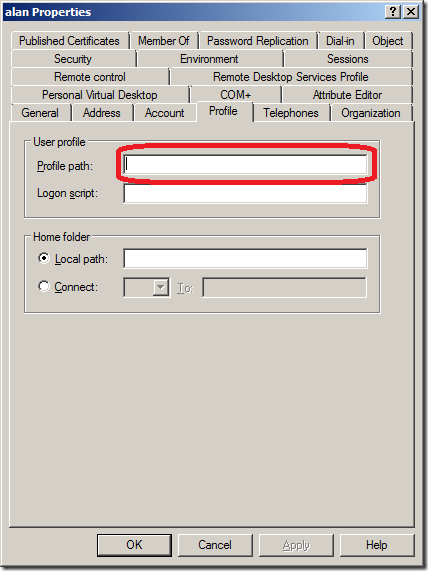Screen dimensions: 428x571
Task: Click into the Logon script field
Action: click(245, 193)
